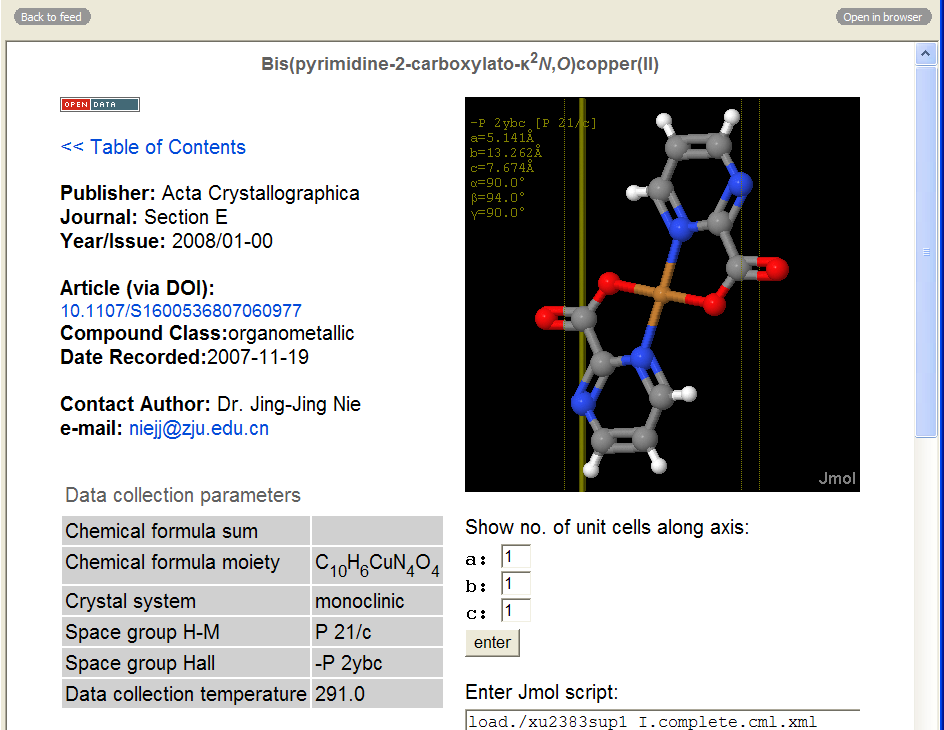The height and width of the screenshot is (730, 944).
Task: Focus the unit cells a-axis field
Action: coord(515,557)
